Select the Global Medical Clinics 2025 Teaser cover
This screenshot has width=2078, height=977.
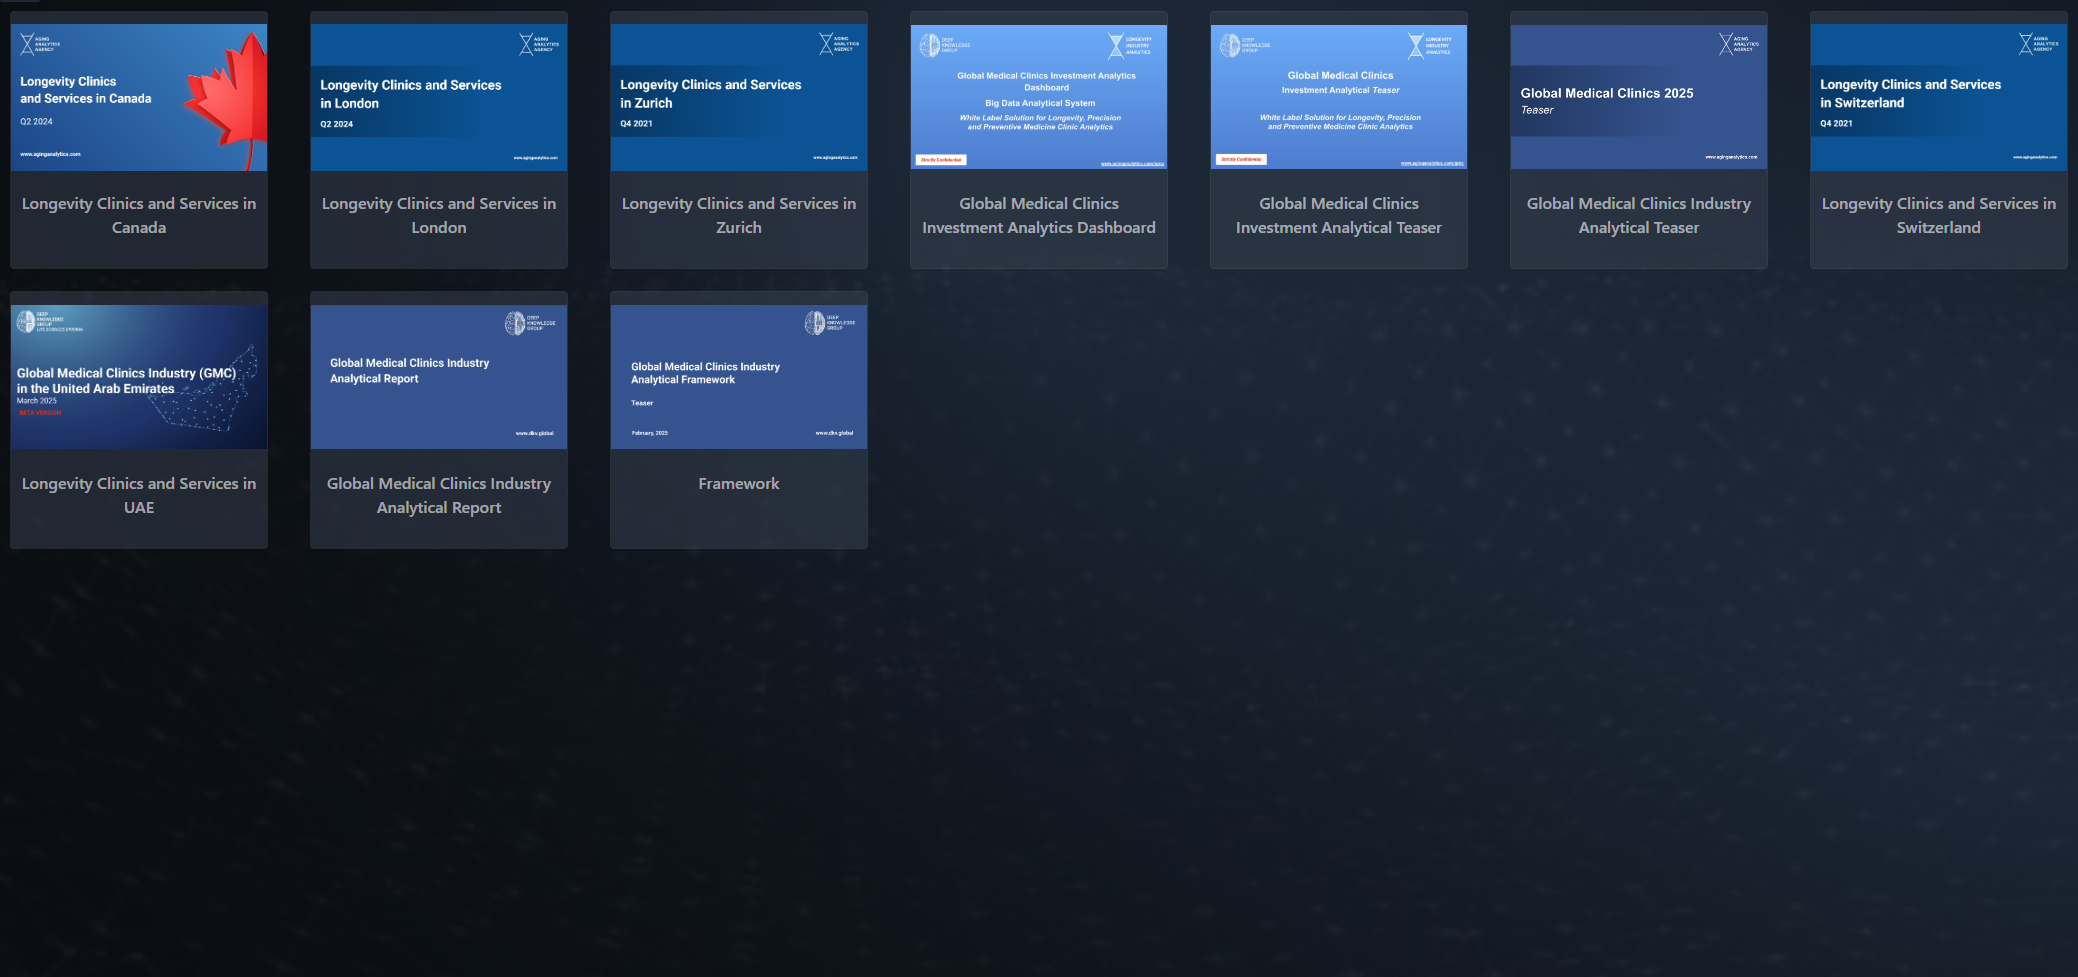(x=1638, y=97)
